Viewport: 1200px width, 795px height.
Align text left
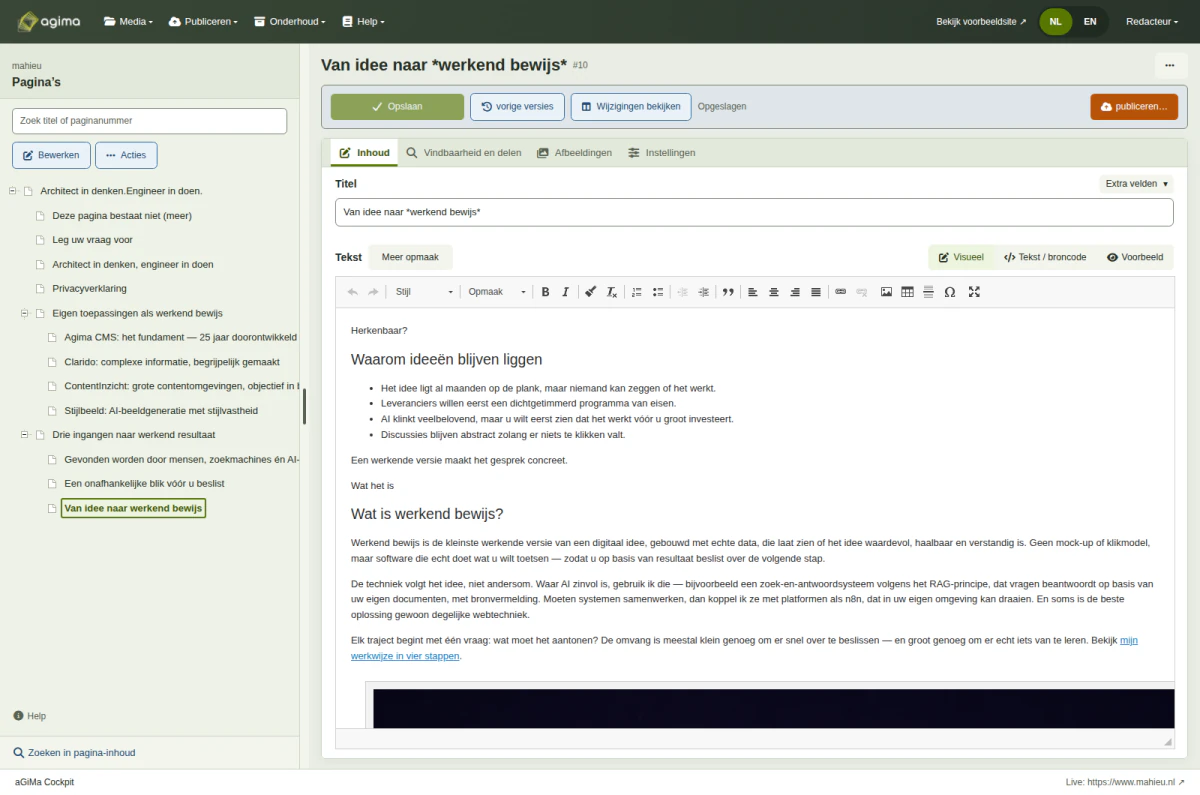[753, 292]
